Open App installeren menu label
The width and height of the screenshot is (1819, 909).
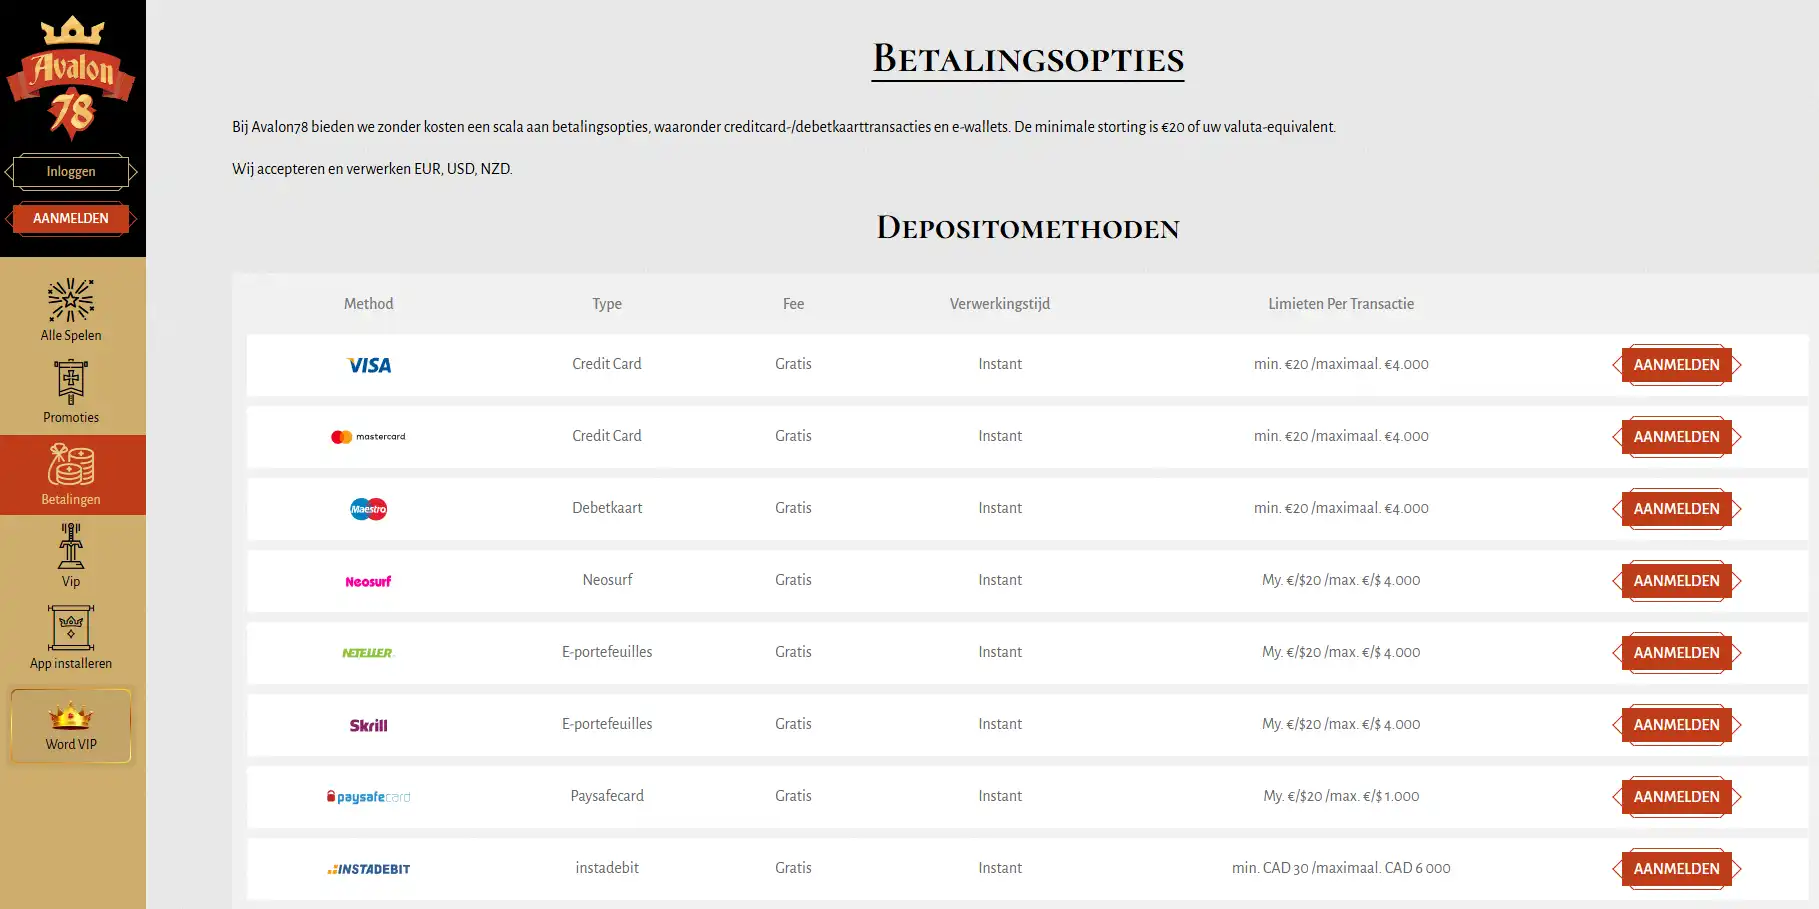[71, 664]
